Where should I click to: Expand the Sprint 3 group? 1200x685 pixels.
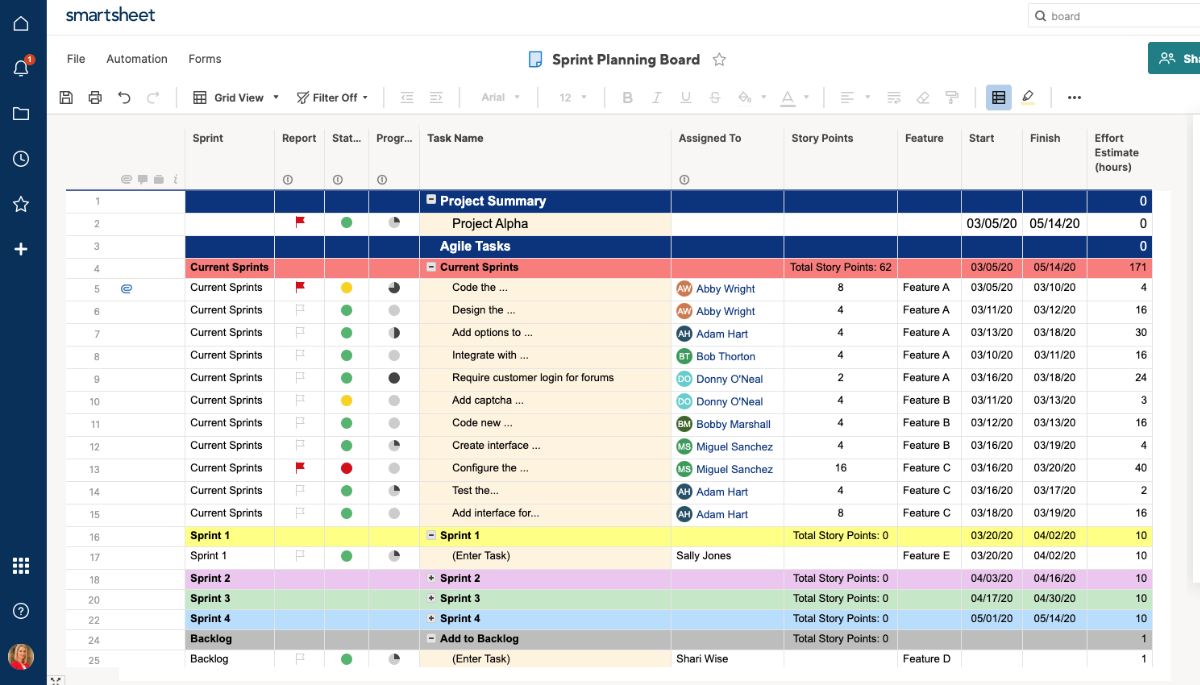[x=432, y=598]
